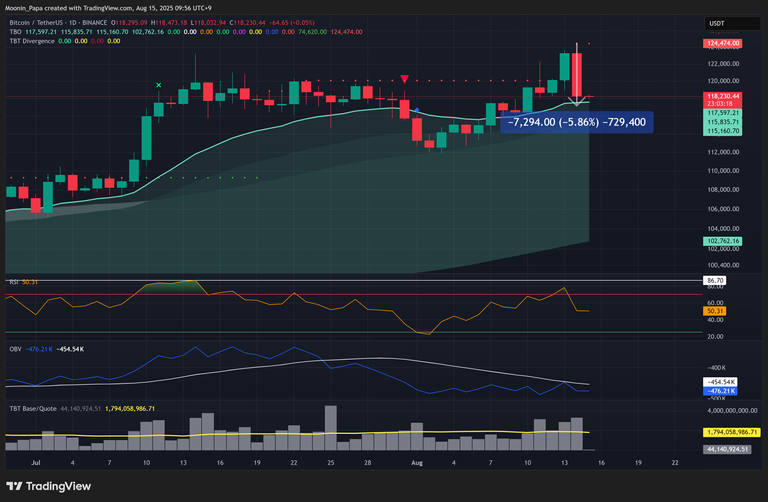
Task: Click the -400K OBV axis tick
Action: (716, 367)
